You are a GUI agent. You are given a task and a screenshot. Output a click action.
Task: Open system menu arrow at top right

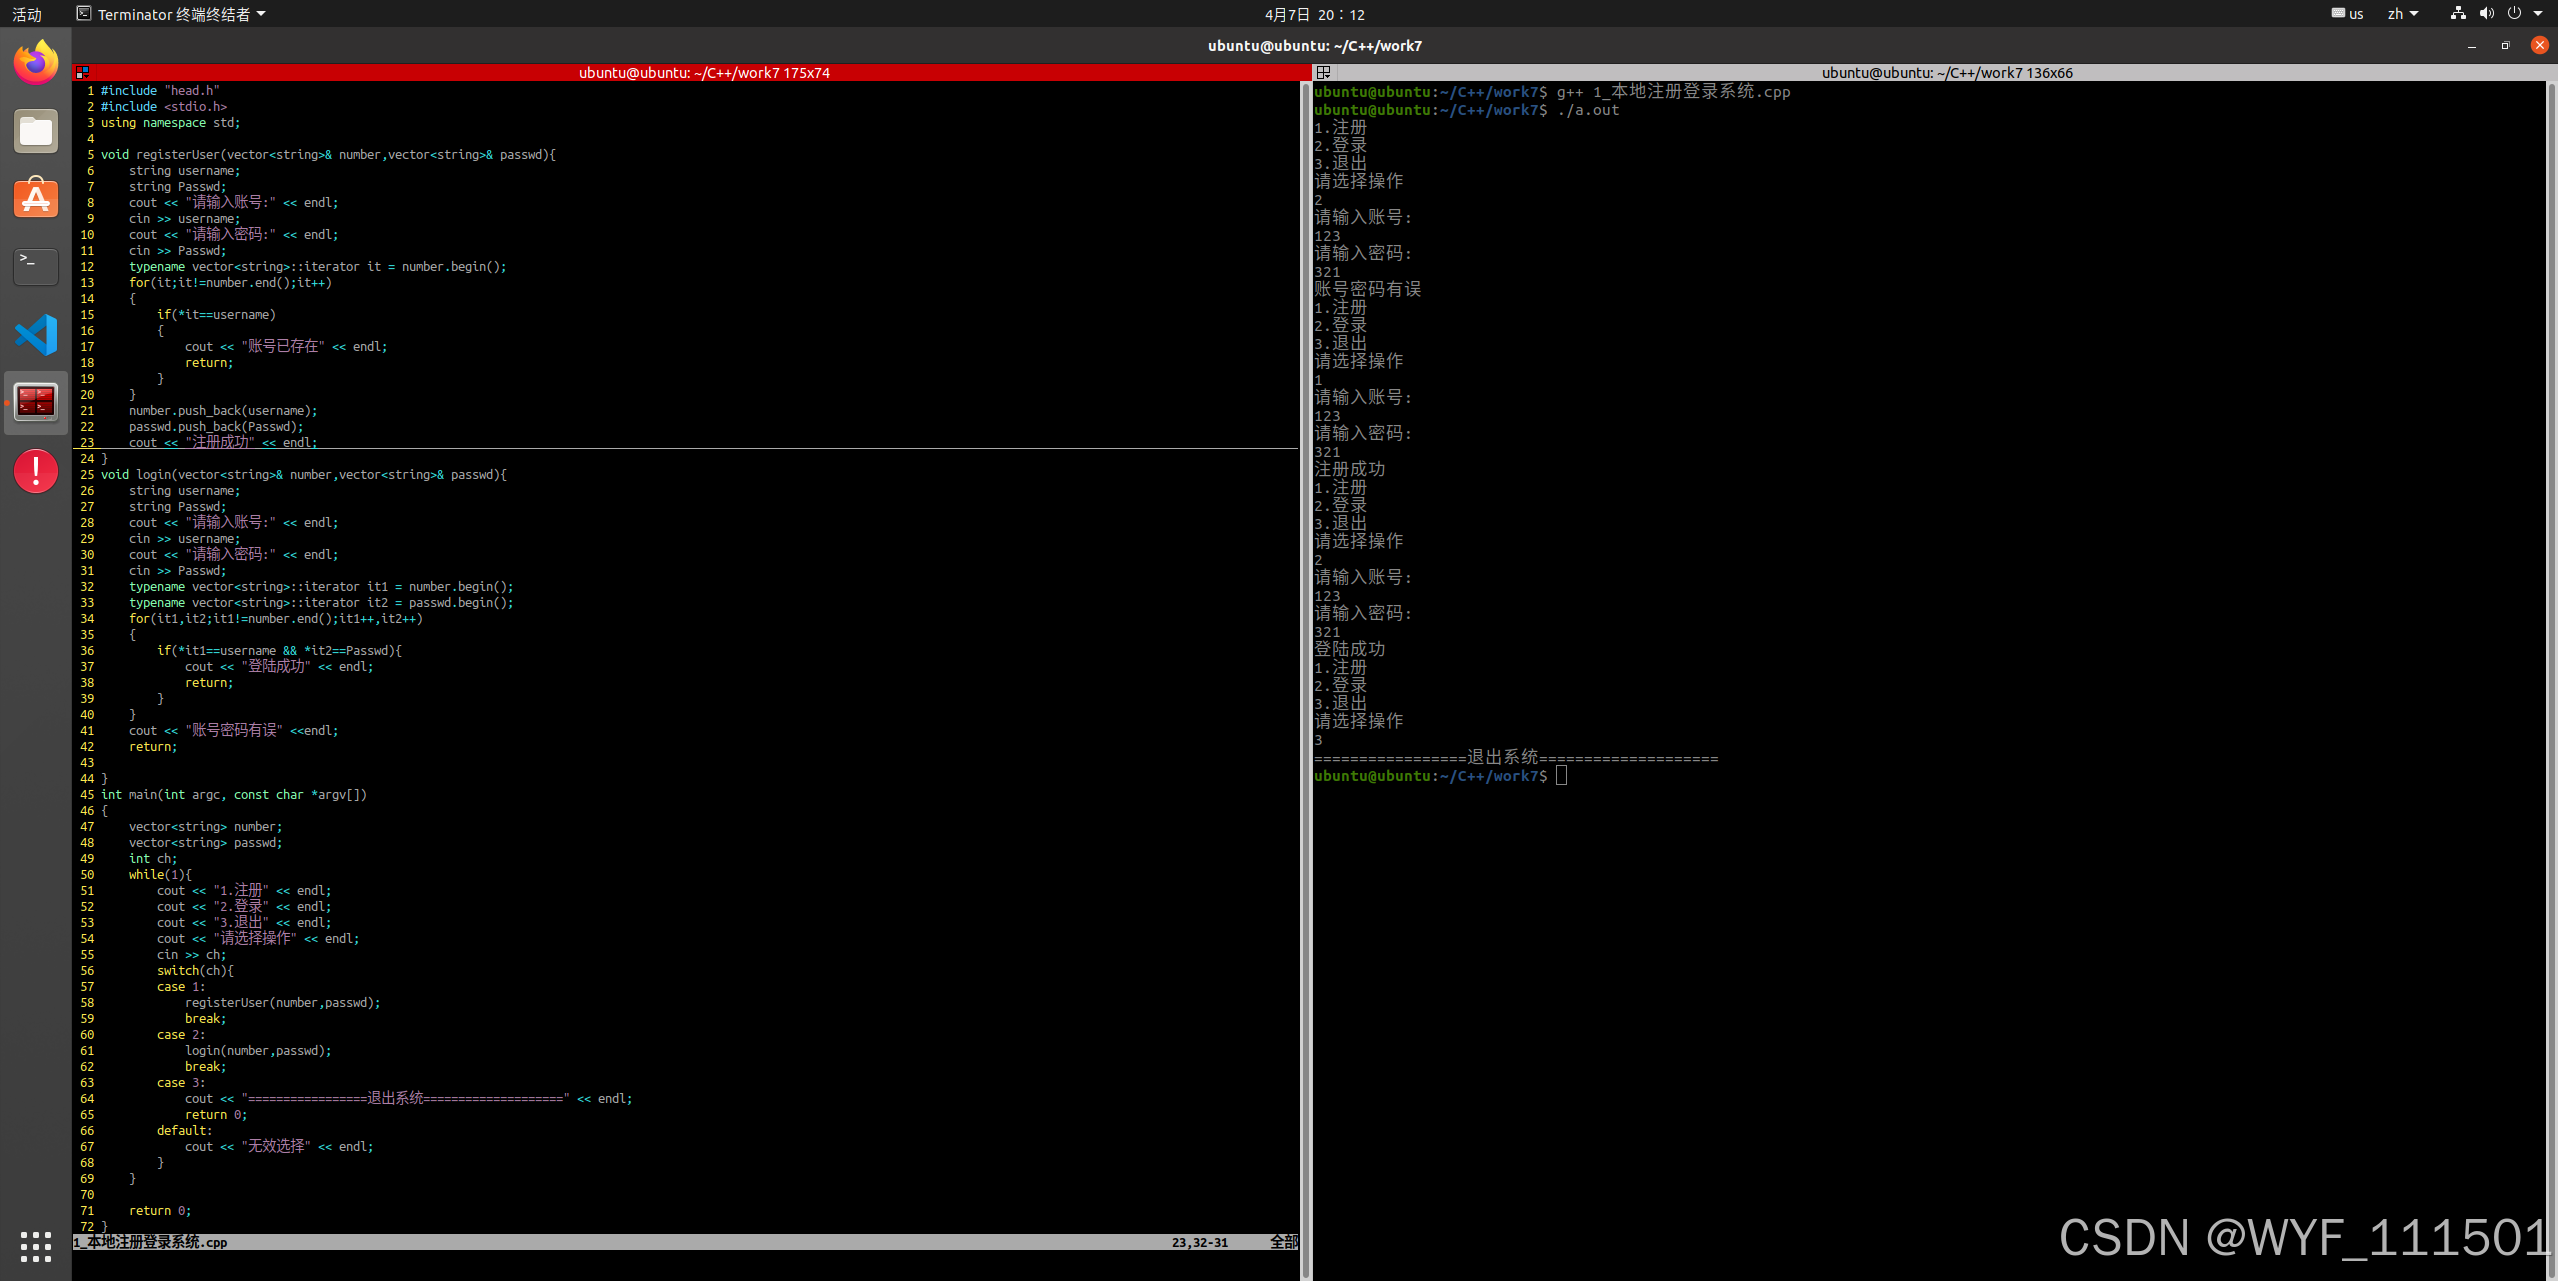point(2538,14)
